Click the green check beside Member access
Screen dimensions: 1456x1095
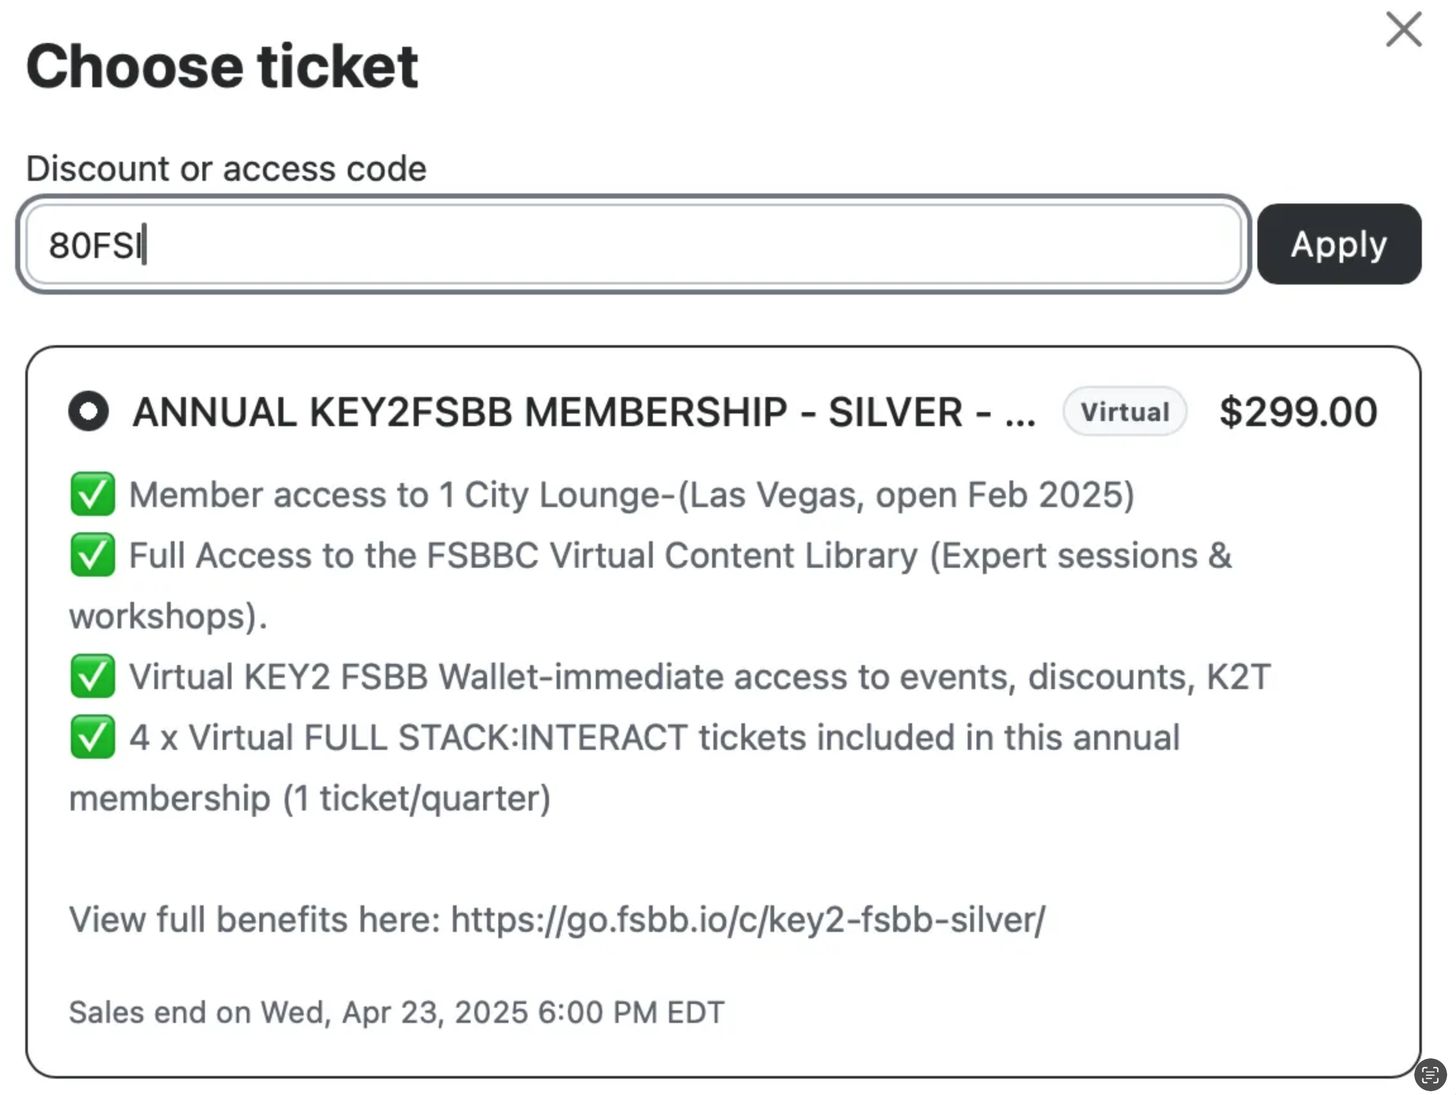(92, 494)
